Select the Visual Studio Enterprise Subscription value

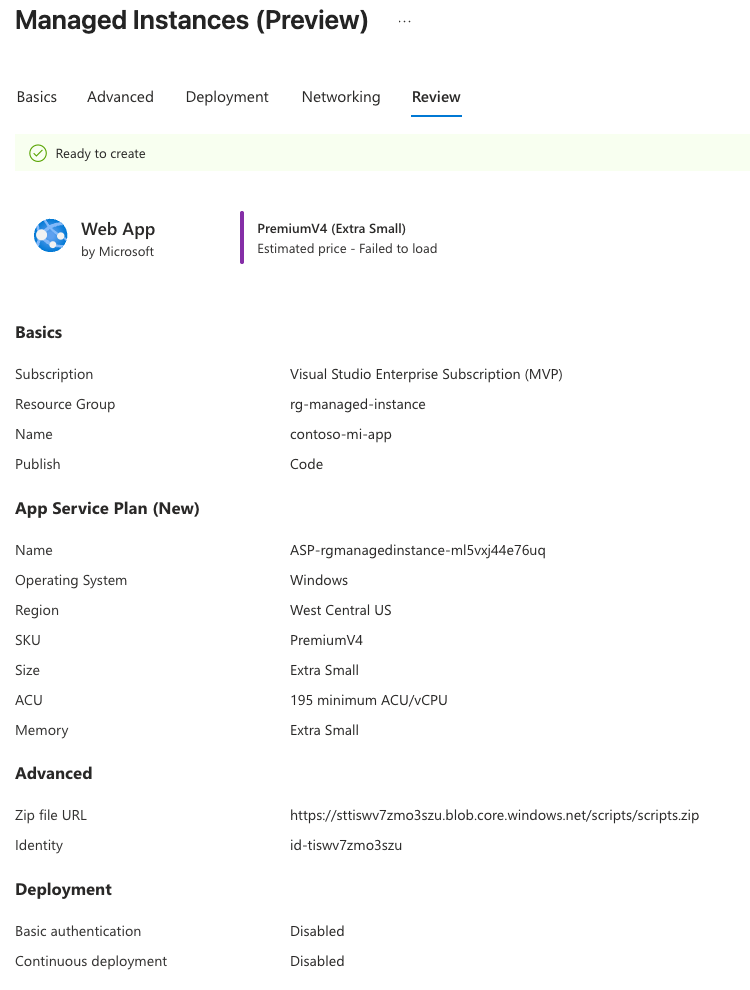[x=426, y=374]
